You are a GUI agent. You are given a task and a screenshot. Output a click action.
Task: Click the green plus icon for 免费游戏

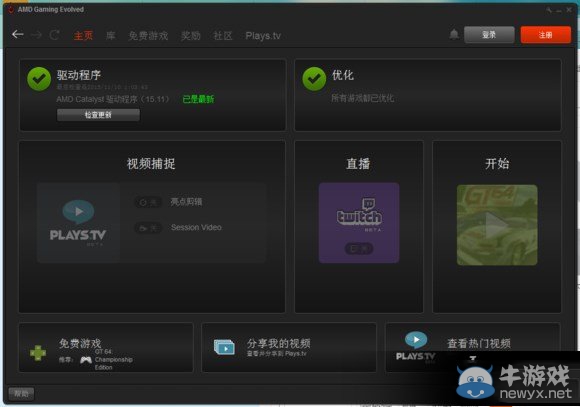[x=38, y=353]
